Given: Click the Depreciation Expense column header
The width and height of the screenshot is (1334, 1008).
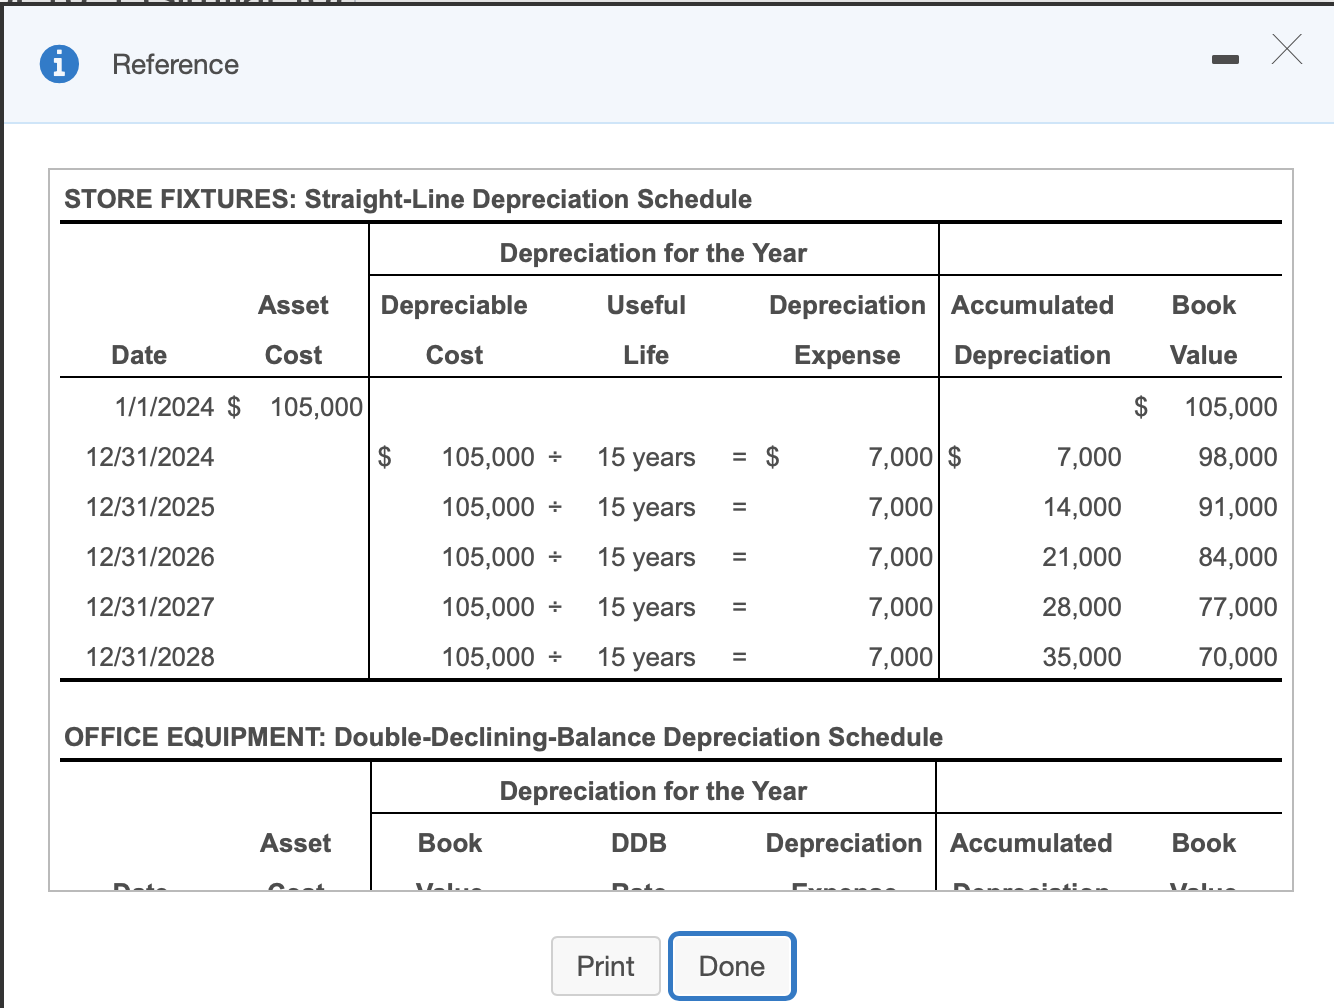Looking at the screenshot, I should [846, 330].
